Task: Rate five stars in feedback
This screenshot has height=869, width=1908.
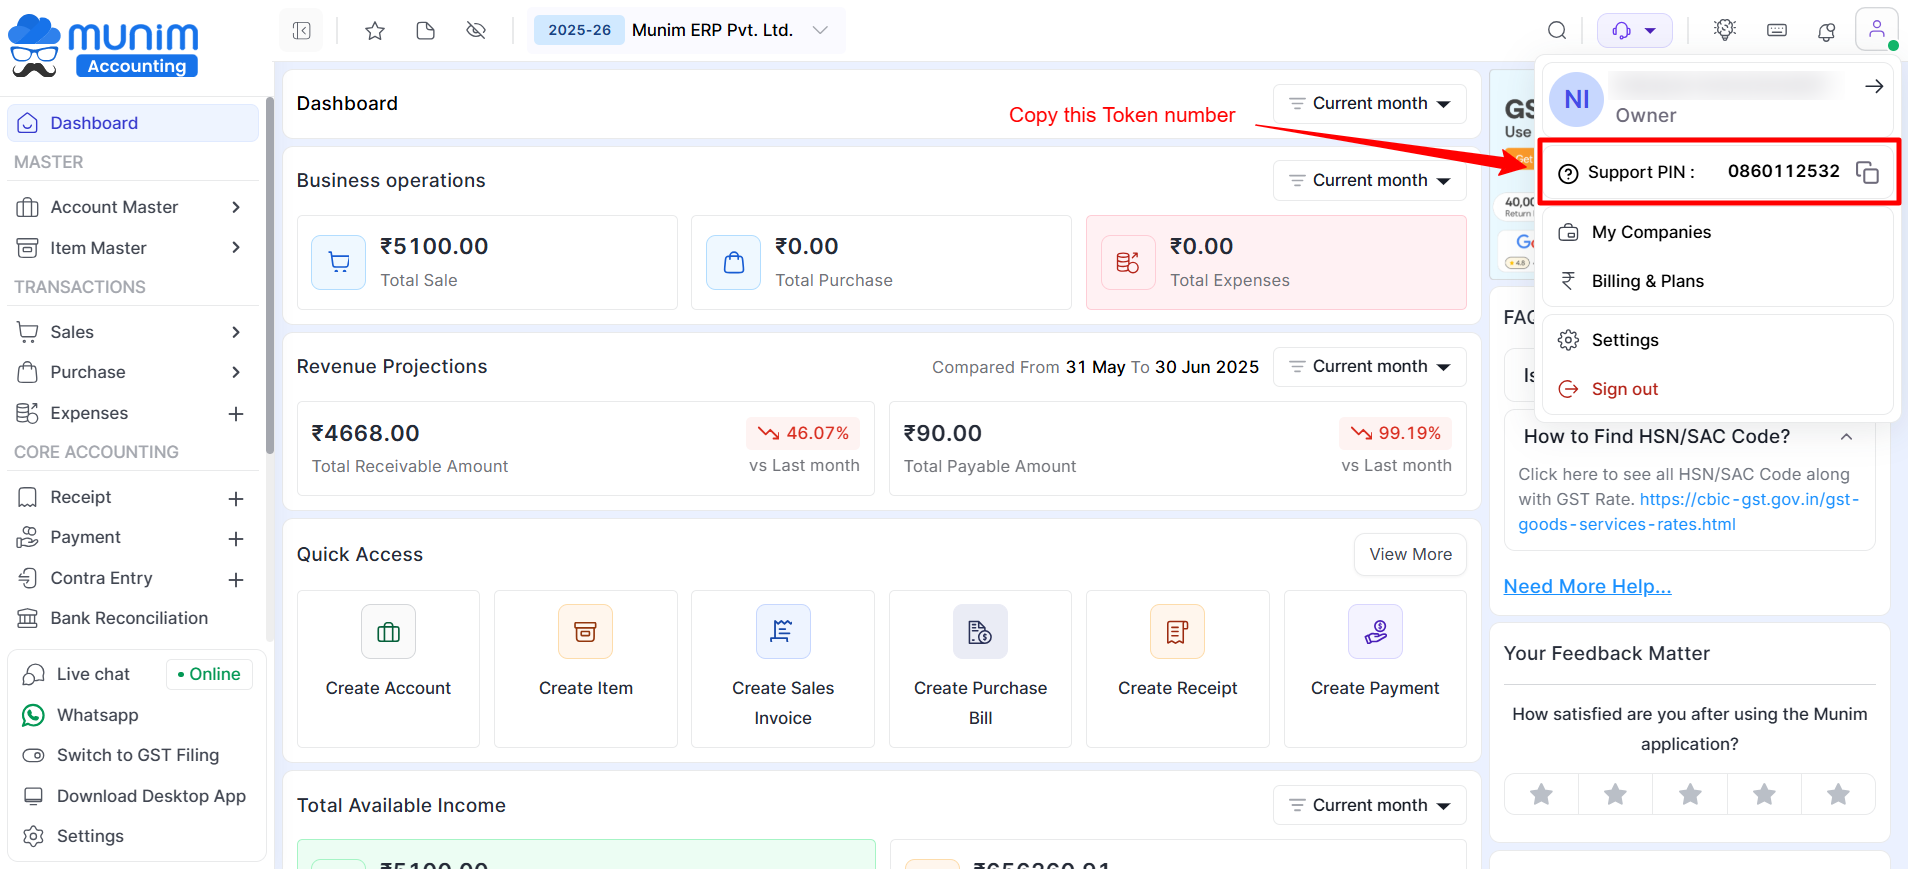Action: (x=1838, y=794)
